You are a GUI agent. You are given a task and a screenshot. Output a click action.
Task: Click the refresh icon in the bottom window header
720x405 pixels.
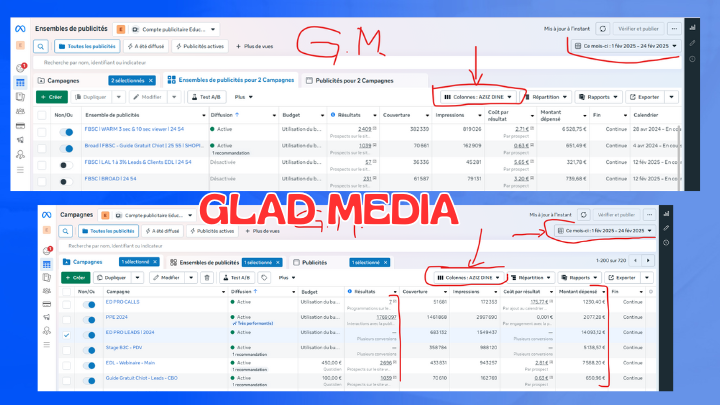pyautogui.click(x=583, y=215)
